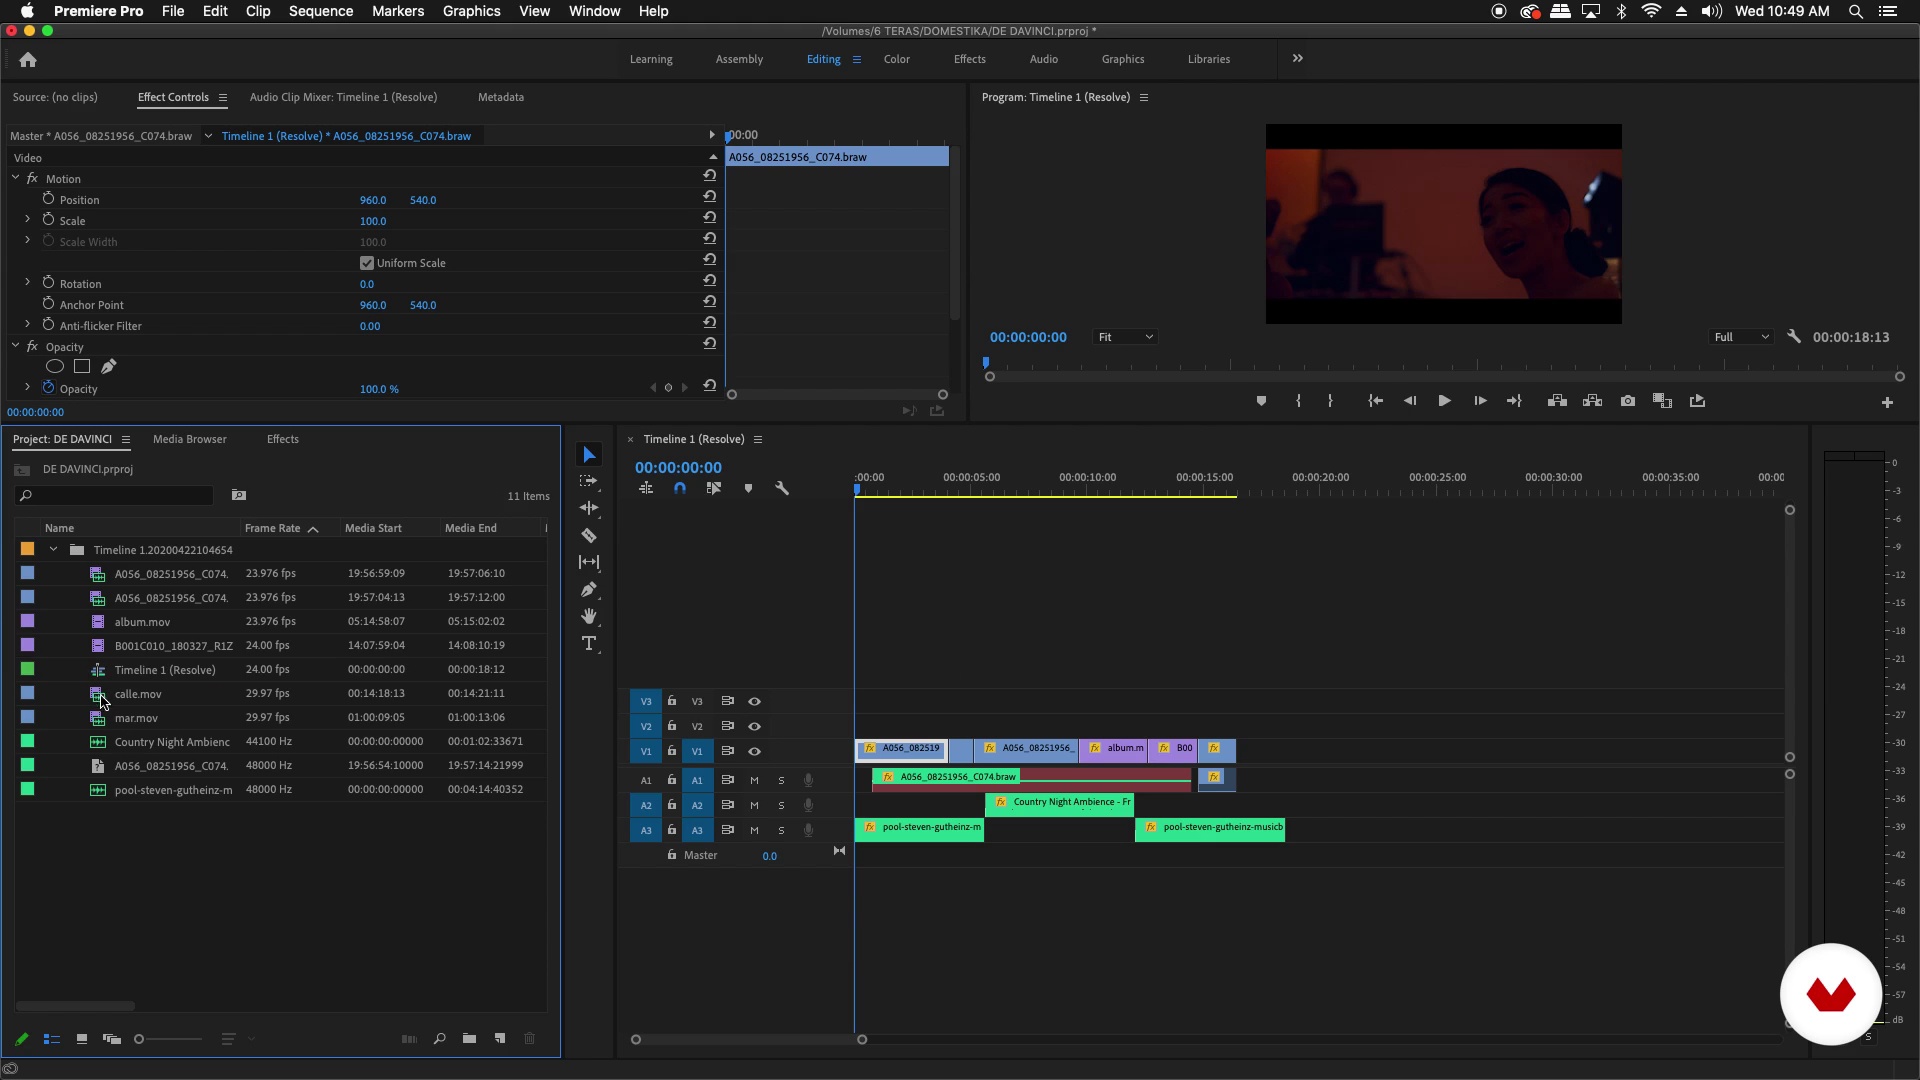Toggle Linked Selection in timeline
1920x1080 pixels.
(713, 488)
